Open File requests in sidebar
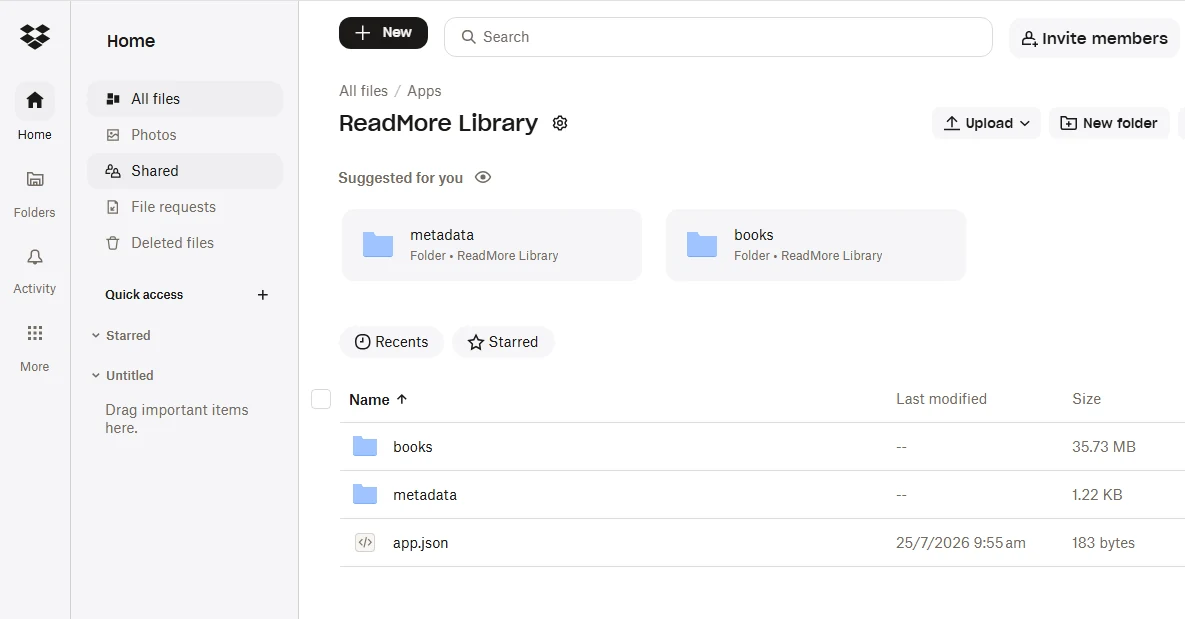 (x=185, y=207)
